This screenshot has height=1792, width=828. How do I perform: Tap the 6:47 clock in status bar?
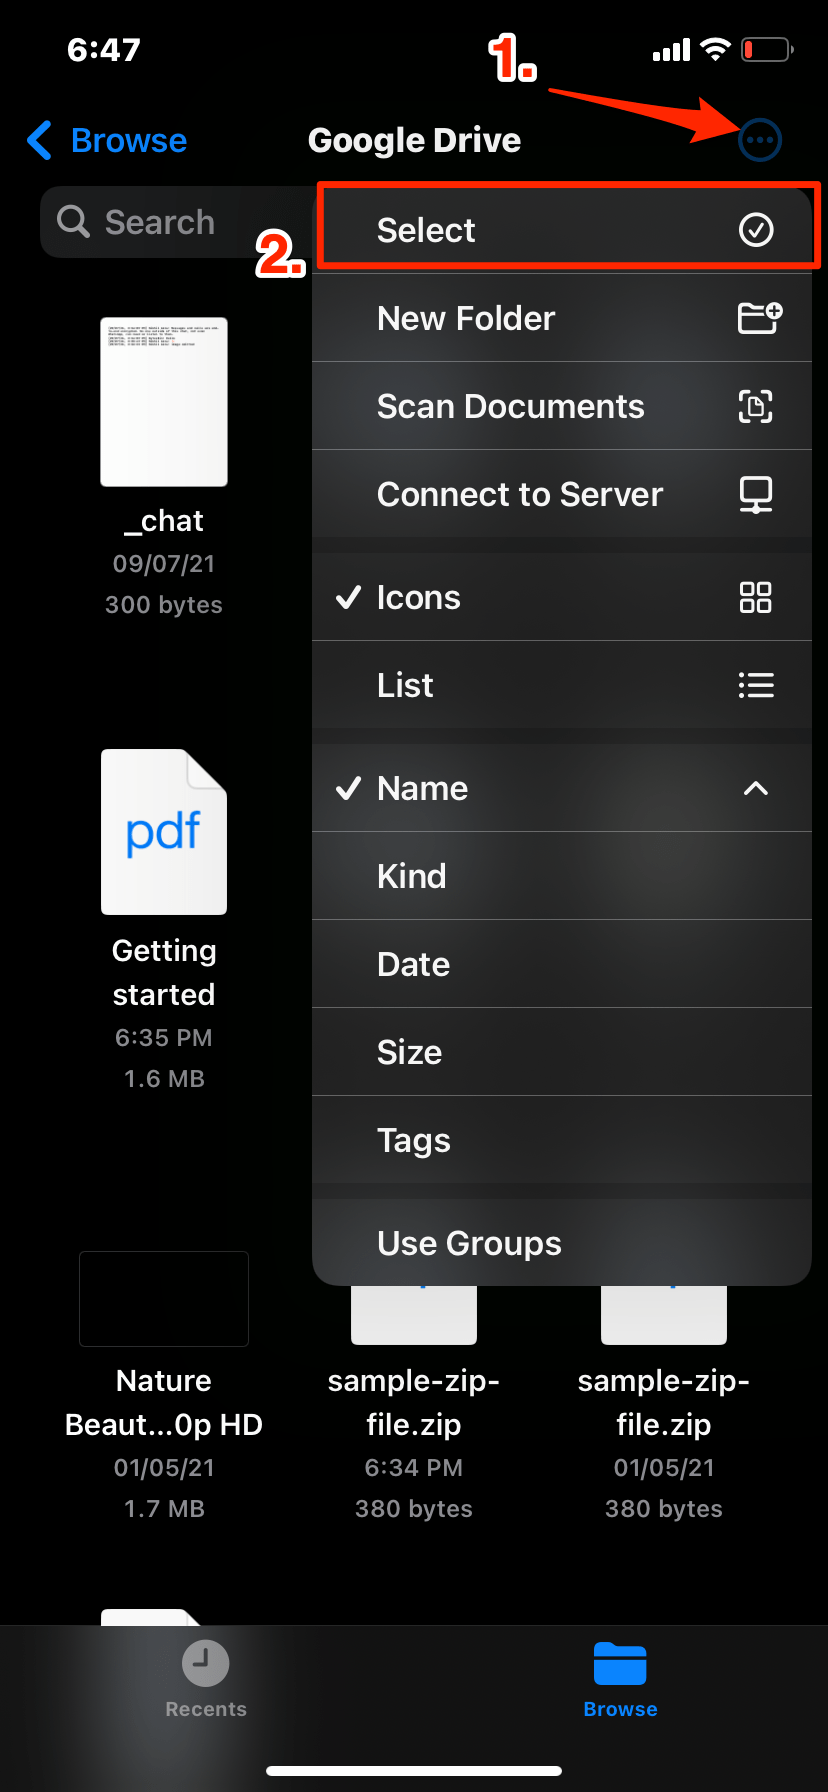[104, 49]
